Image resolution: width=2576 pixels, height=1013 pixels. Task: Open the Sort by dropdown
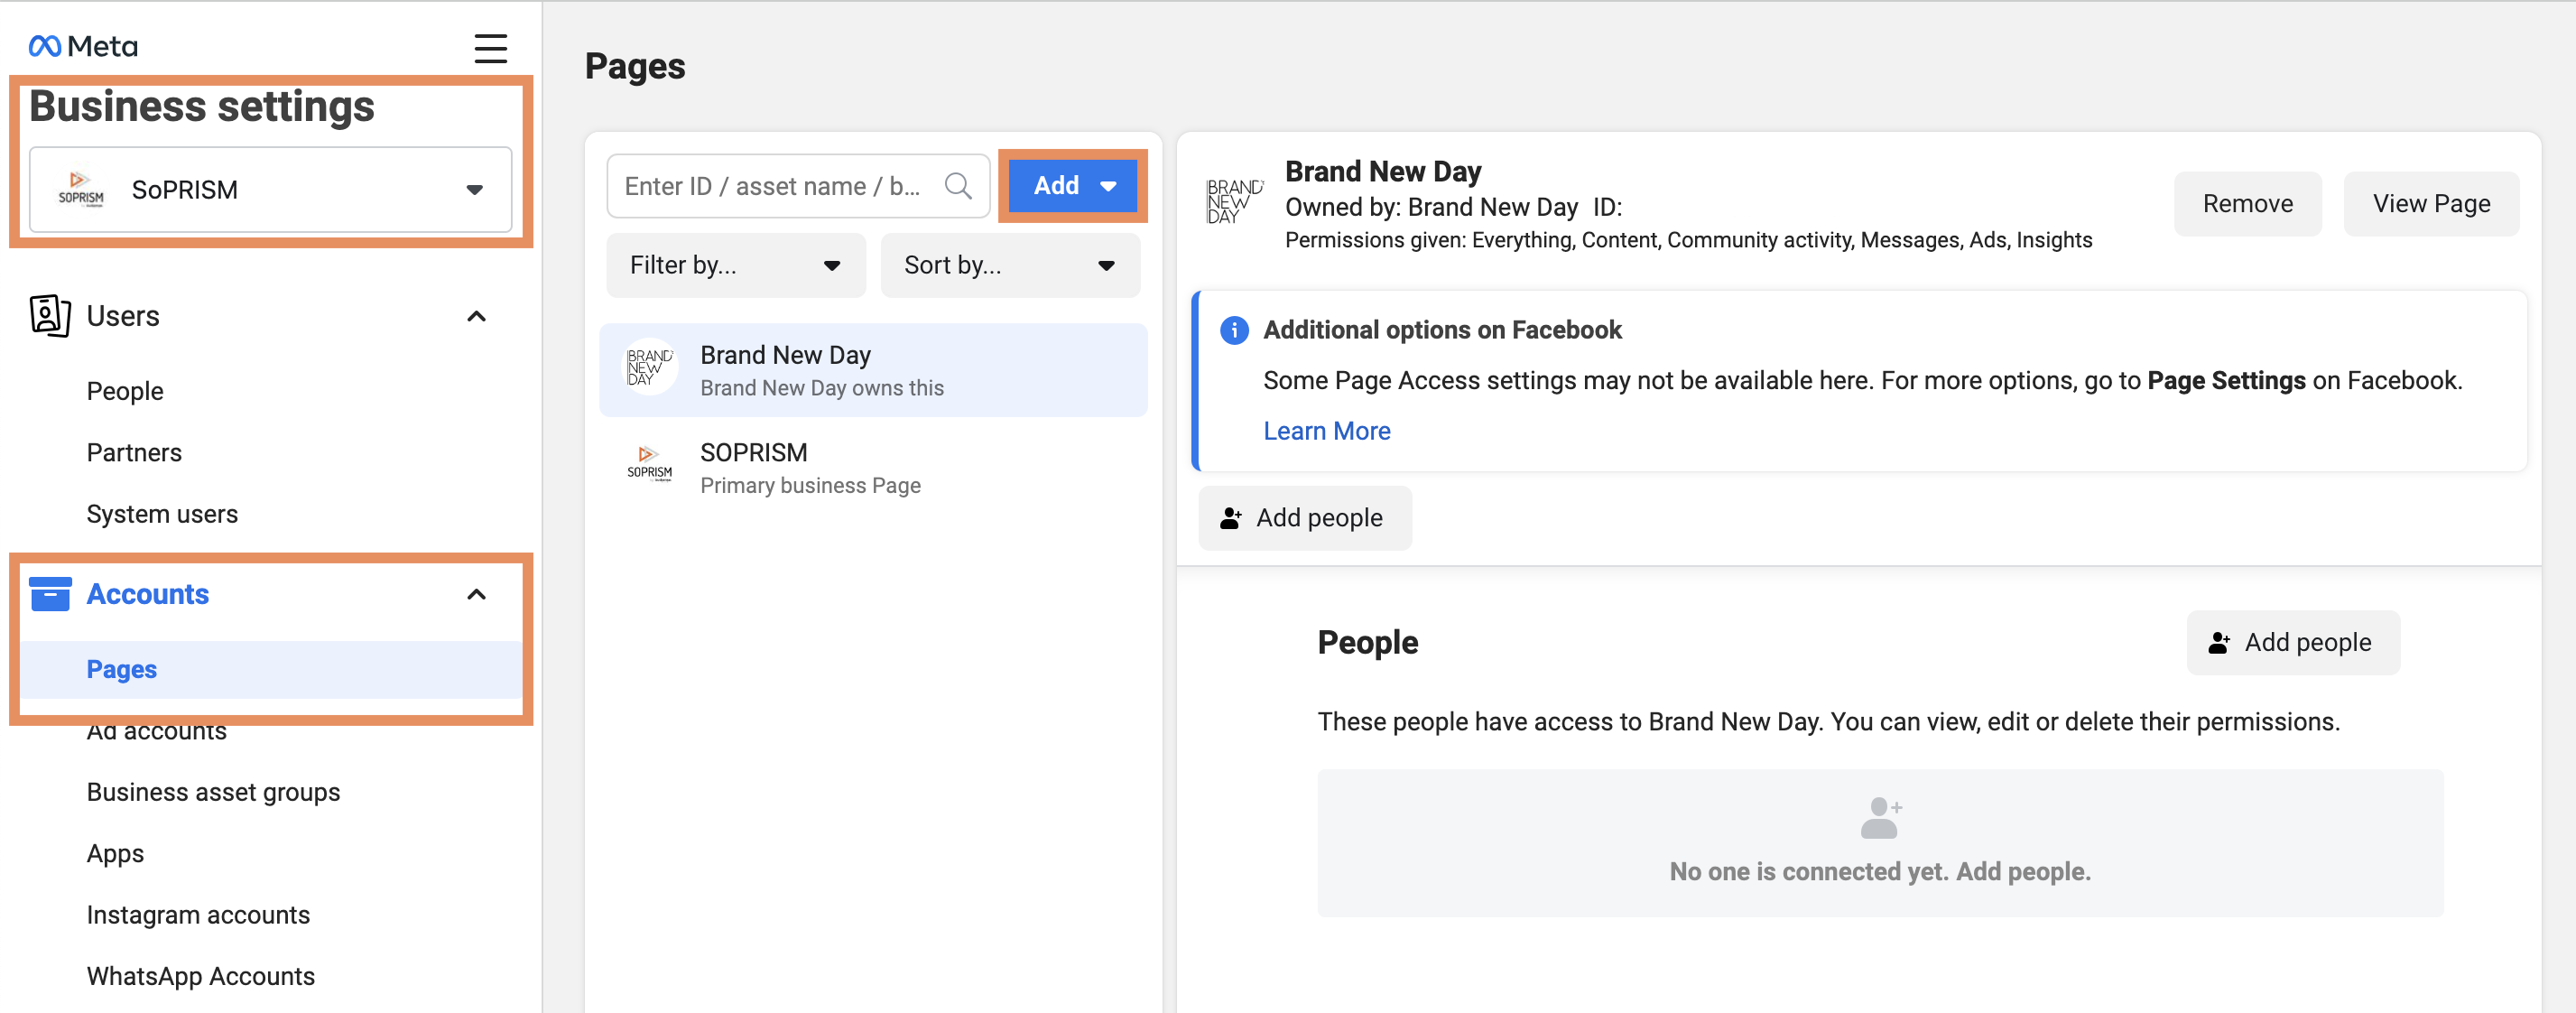[x=1010, y=265]
